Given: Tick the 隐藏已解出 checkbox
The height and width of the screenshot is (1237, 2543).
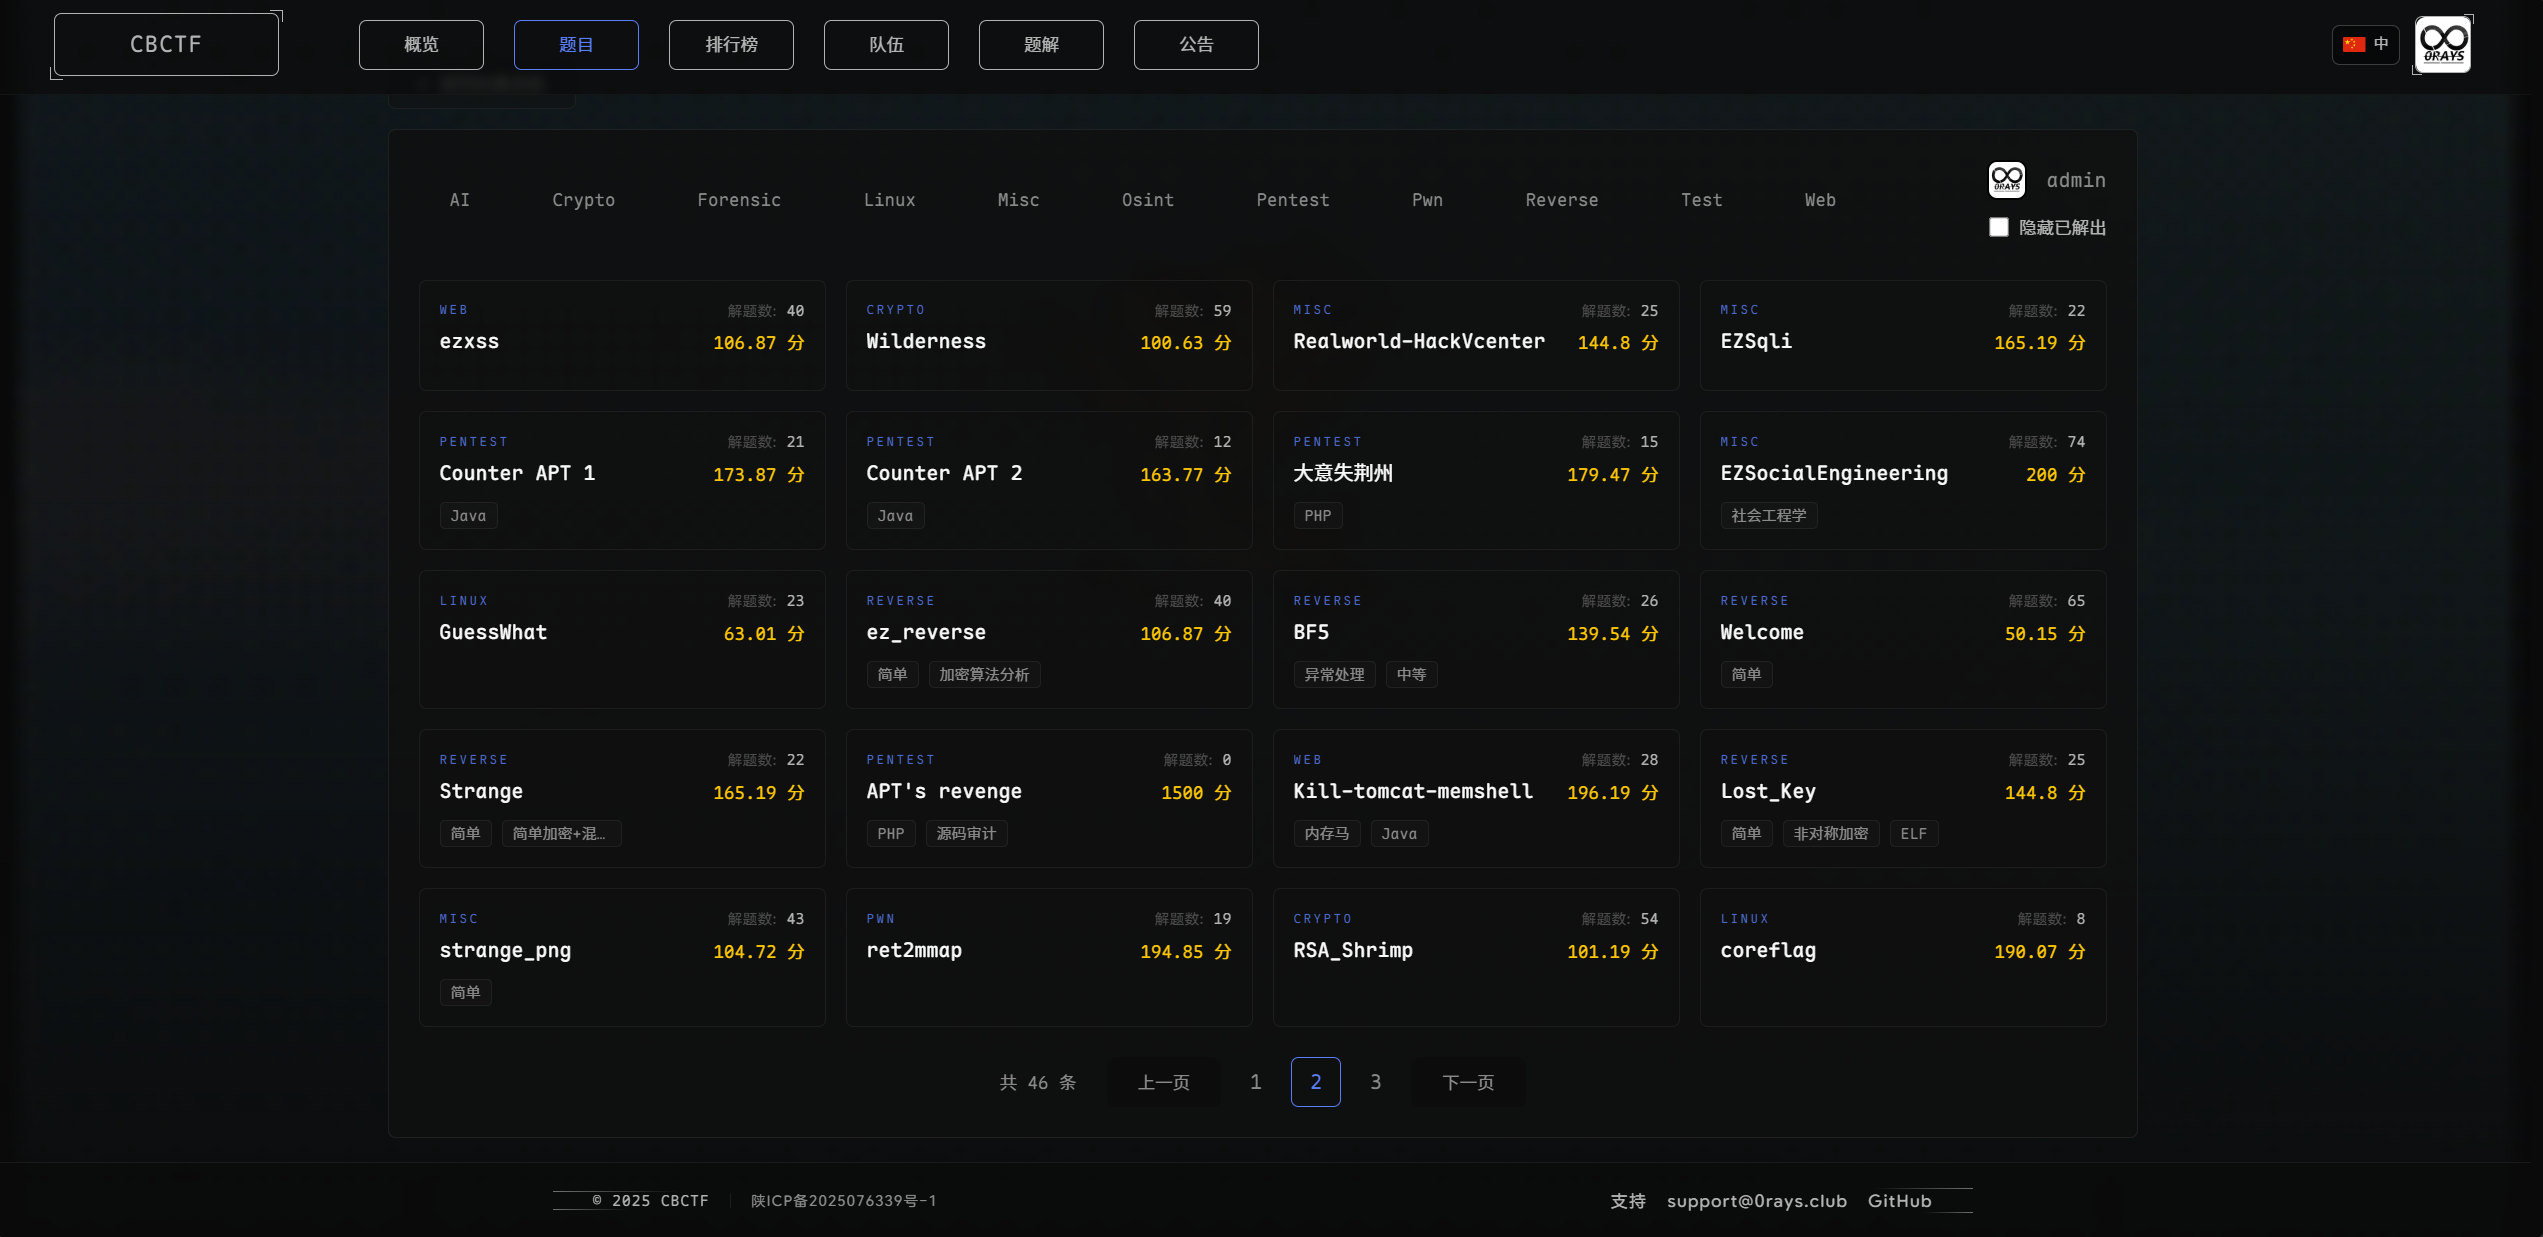Looking at the screenshot, I should tap(1998, 227).
